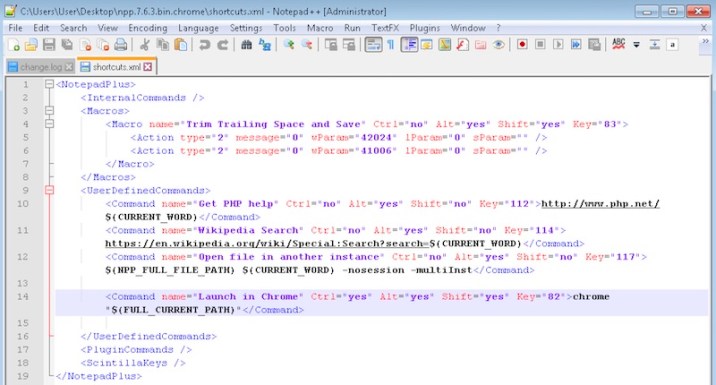Toggle Word Wrap toolbar button

pyautogui.click(x=373, y=45)
